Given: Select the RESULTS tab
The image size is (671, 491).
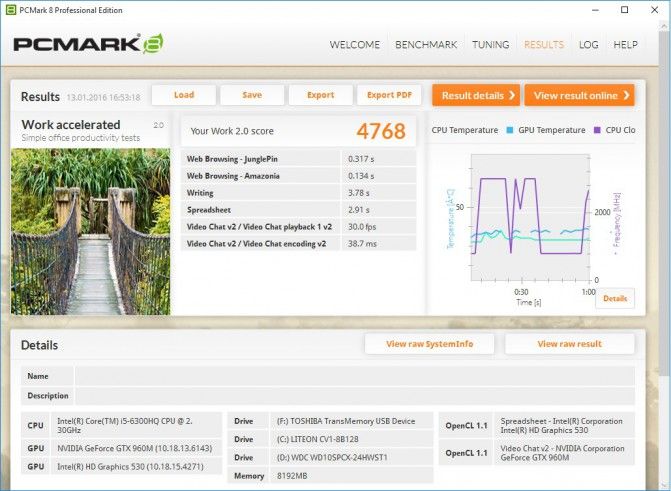Looking at the screenshot, I should pos(544,45).
